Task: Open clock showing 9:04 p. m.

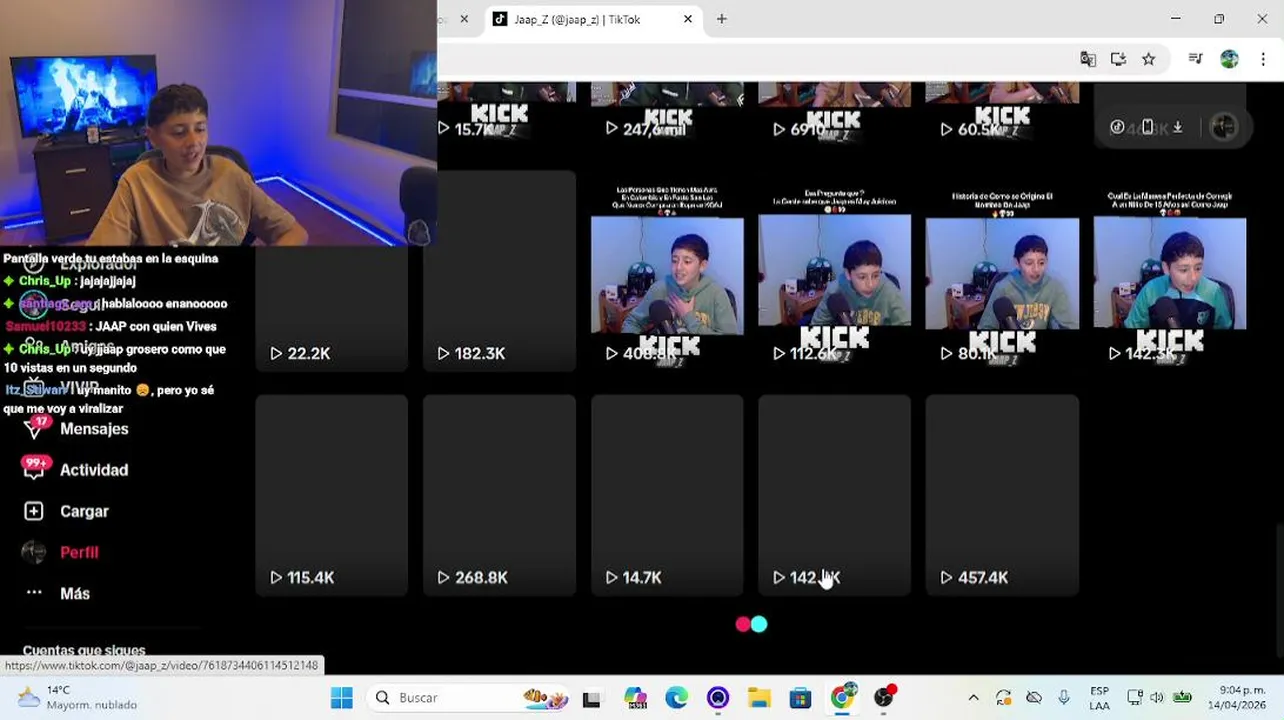Action: (1236, 698)
